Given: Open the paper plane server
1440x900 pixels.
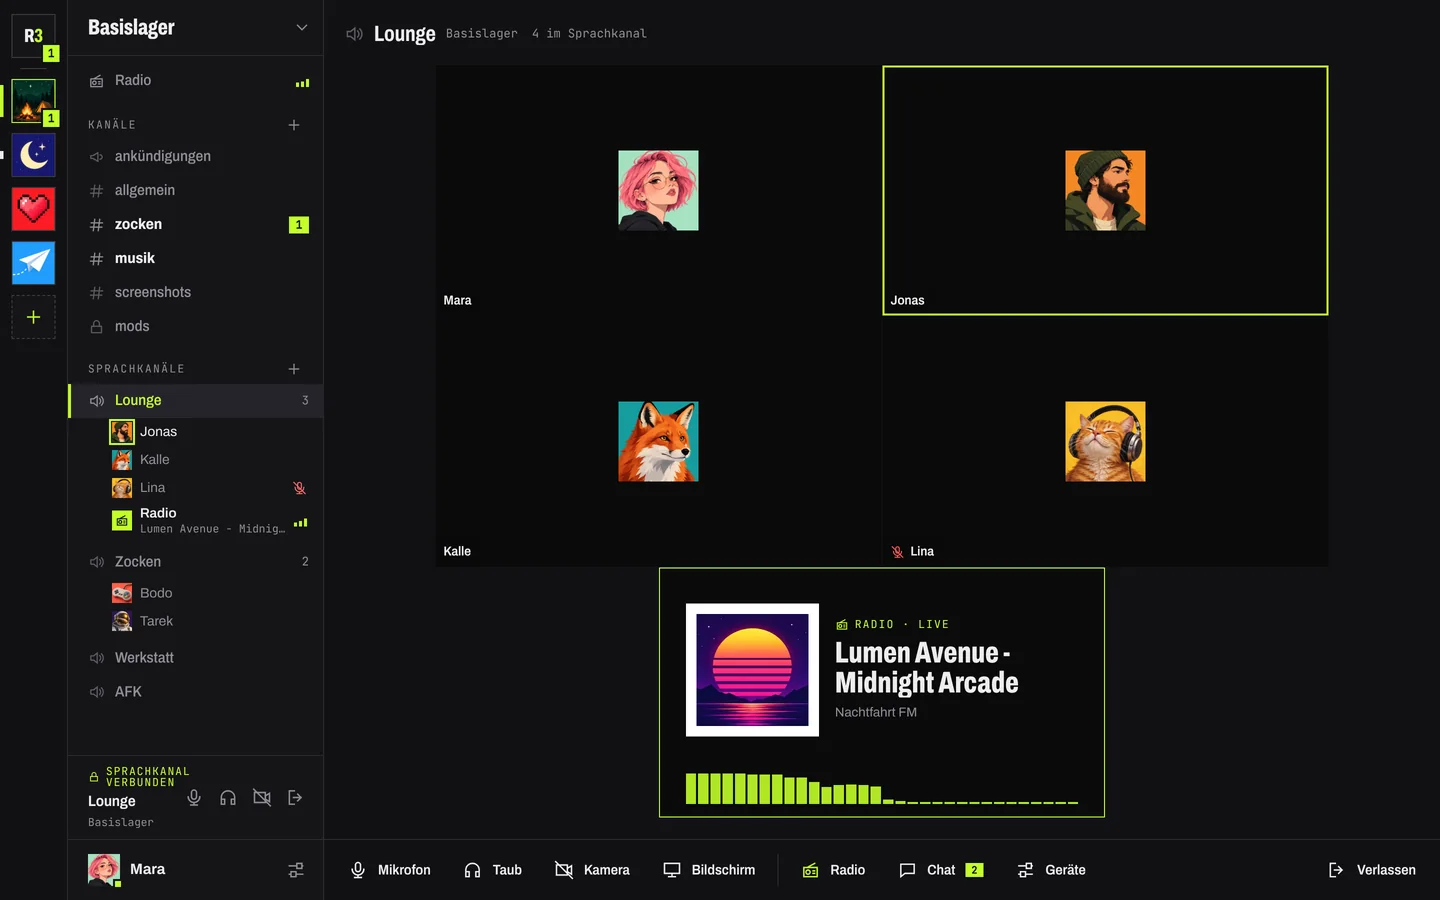Looking at the screenshot, I should (x=33, y=263).
